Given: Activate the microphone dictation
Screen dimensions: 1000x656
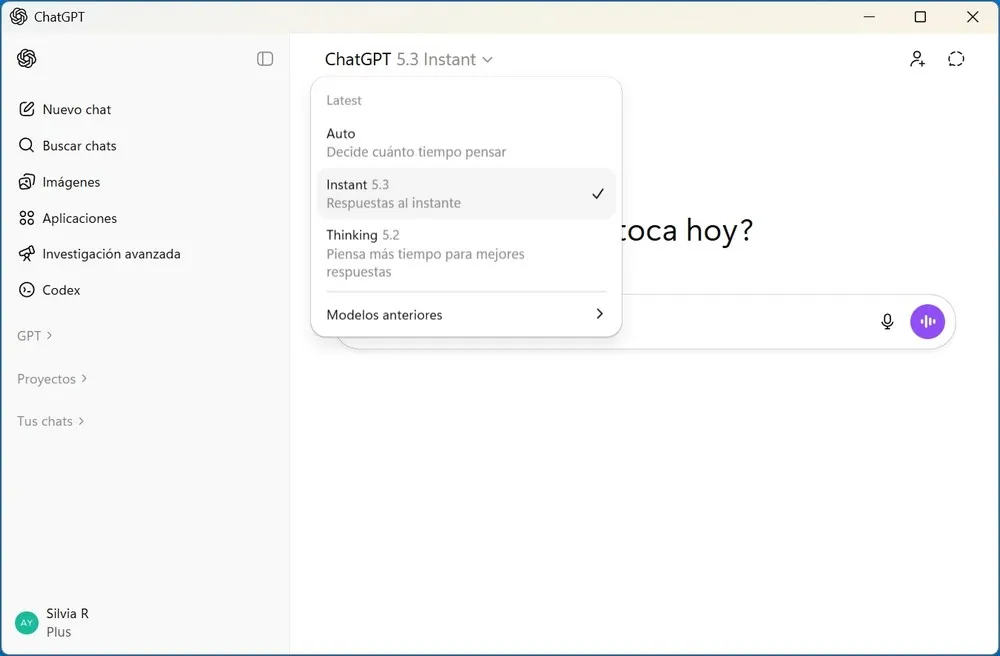Looking at the screenshot, I should [x=887, y=321].
